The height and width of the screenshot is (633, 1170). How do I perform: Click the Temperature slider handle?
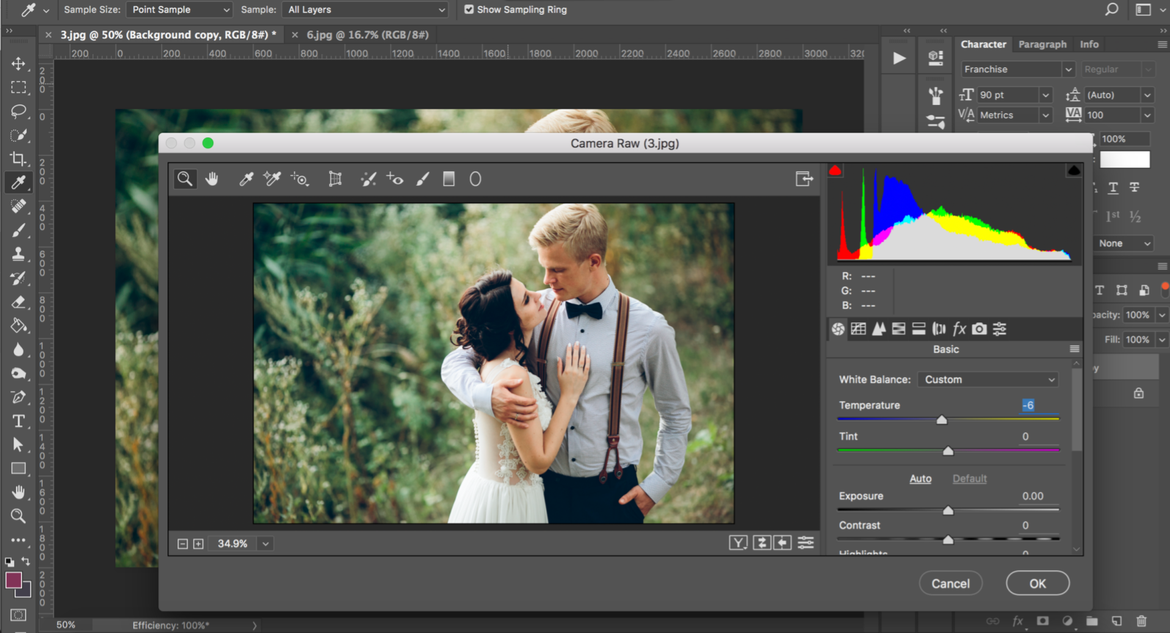941,421
